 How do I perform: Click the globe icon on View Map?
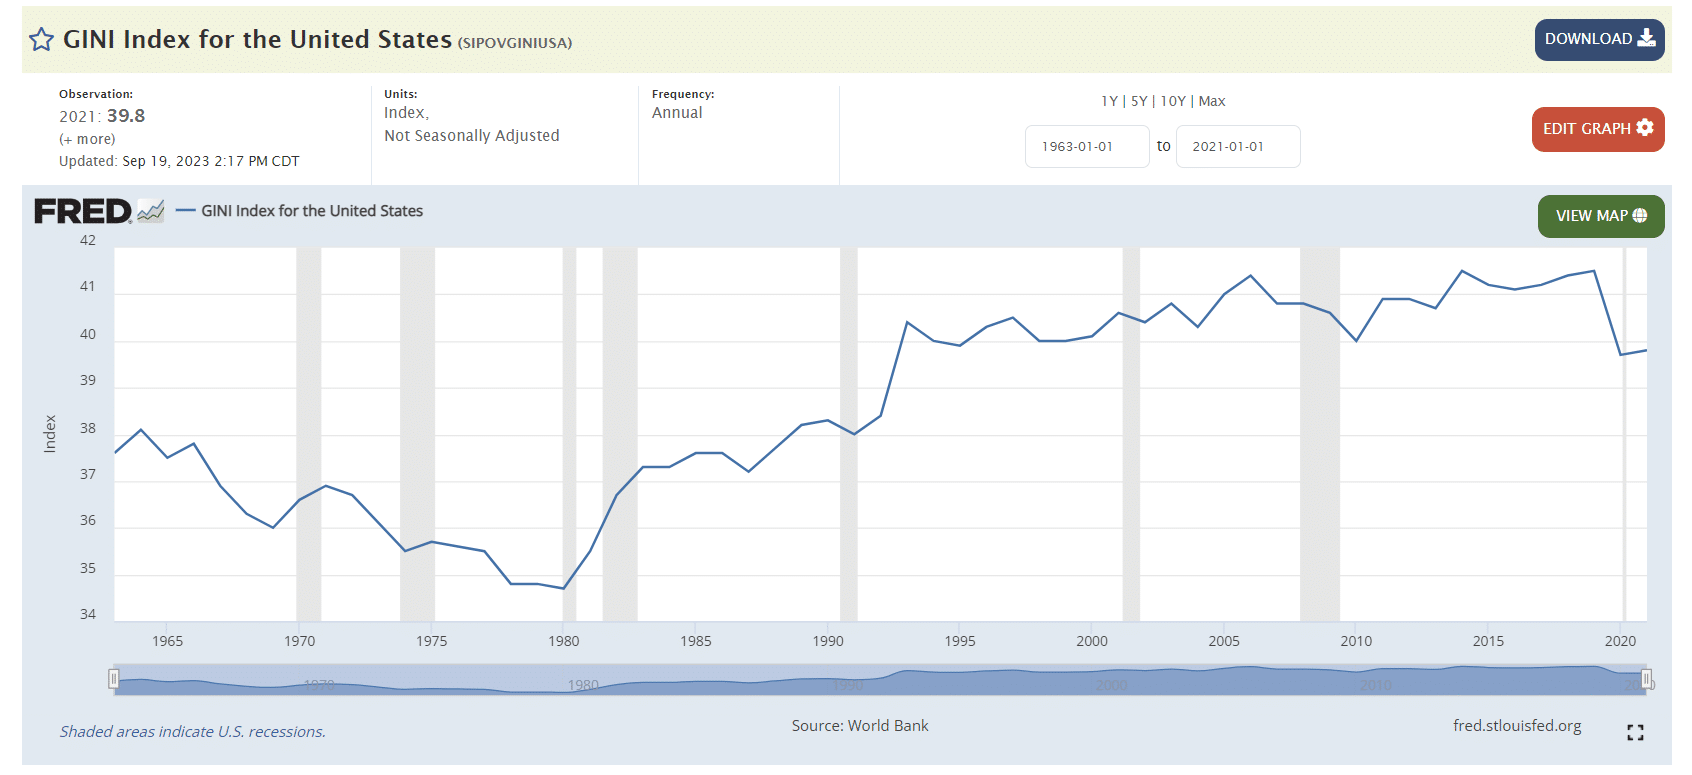[x=1640, y=216]
